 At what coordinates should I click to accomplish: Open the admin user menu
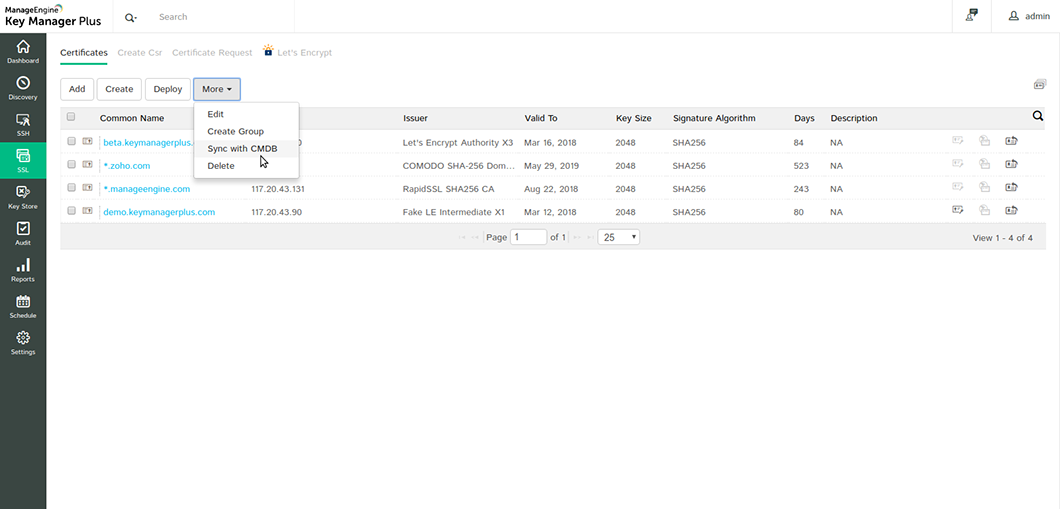click(1029, 16)
